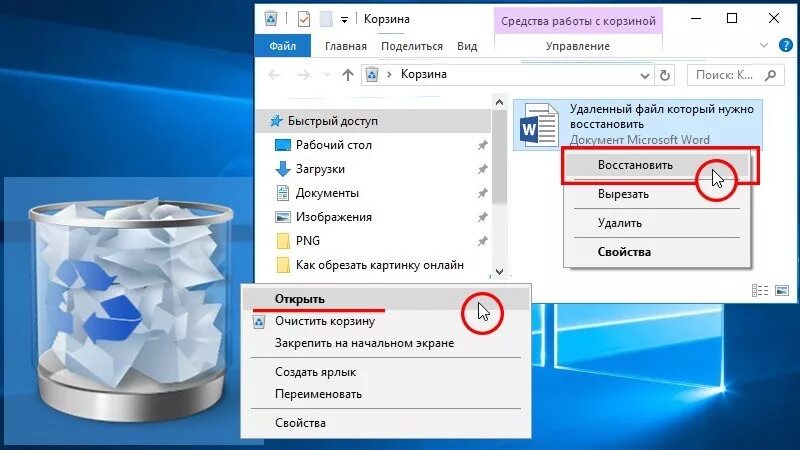Open the Как обрезать картинку онлайн folder
Image resolution: width=800 pixels, height=450 pixels.
pyautogui.click(x=380, y=265)
